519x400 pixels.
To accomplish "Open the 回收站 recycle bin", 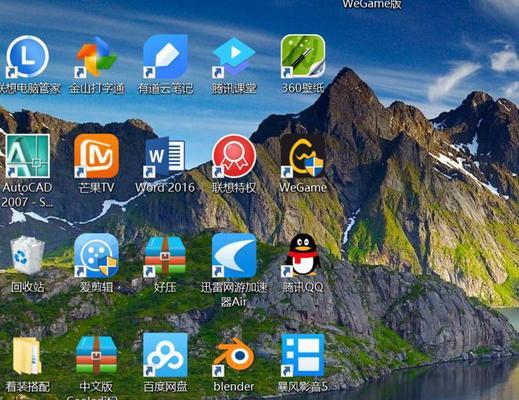I will pos(27,255).
